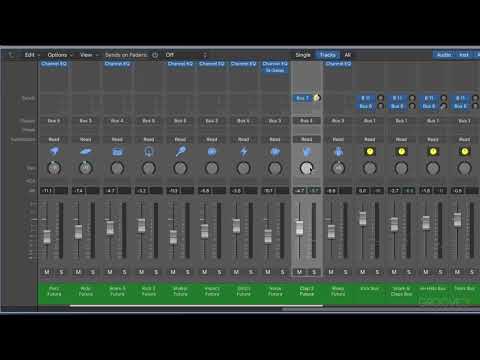Click the volume fader on Voice Future
Image resolution: width=480 pixels, height=360 pixels.
pyautogui.click(x=268, y=236)
